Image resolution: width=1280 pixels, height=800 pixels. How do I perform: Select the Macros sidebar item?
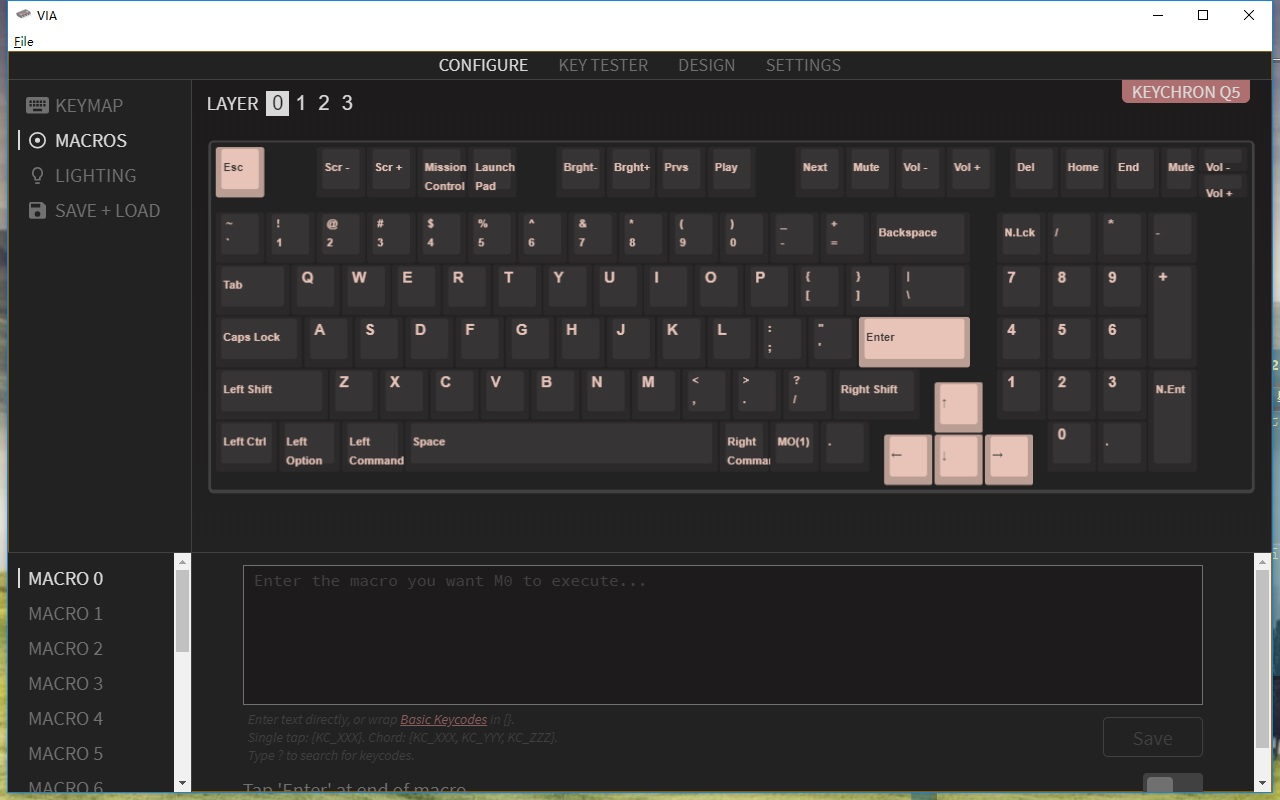point(78,140)
